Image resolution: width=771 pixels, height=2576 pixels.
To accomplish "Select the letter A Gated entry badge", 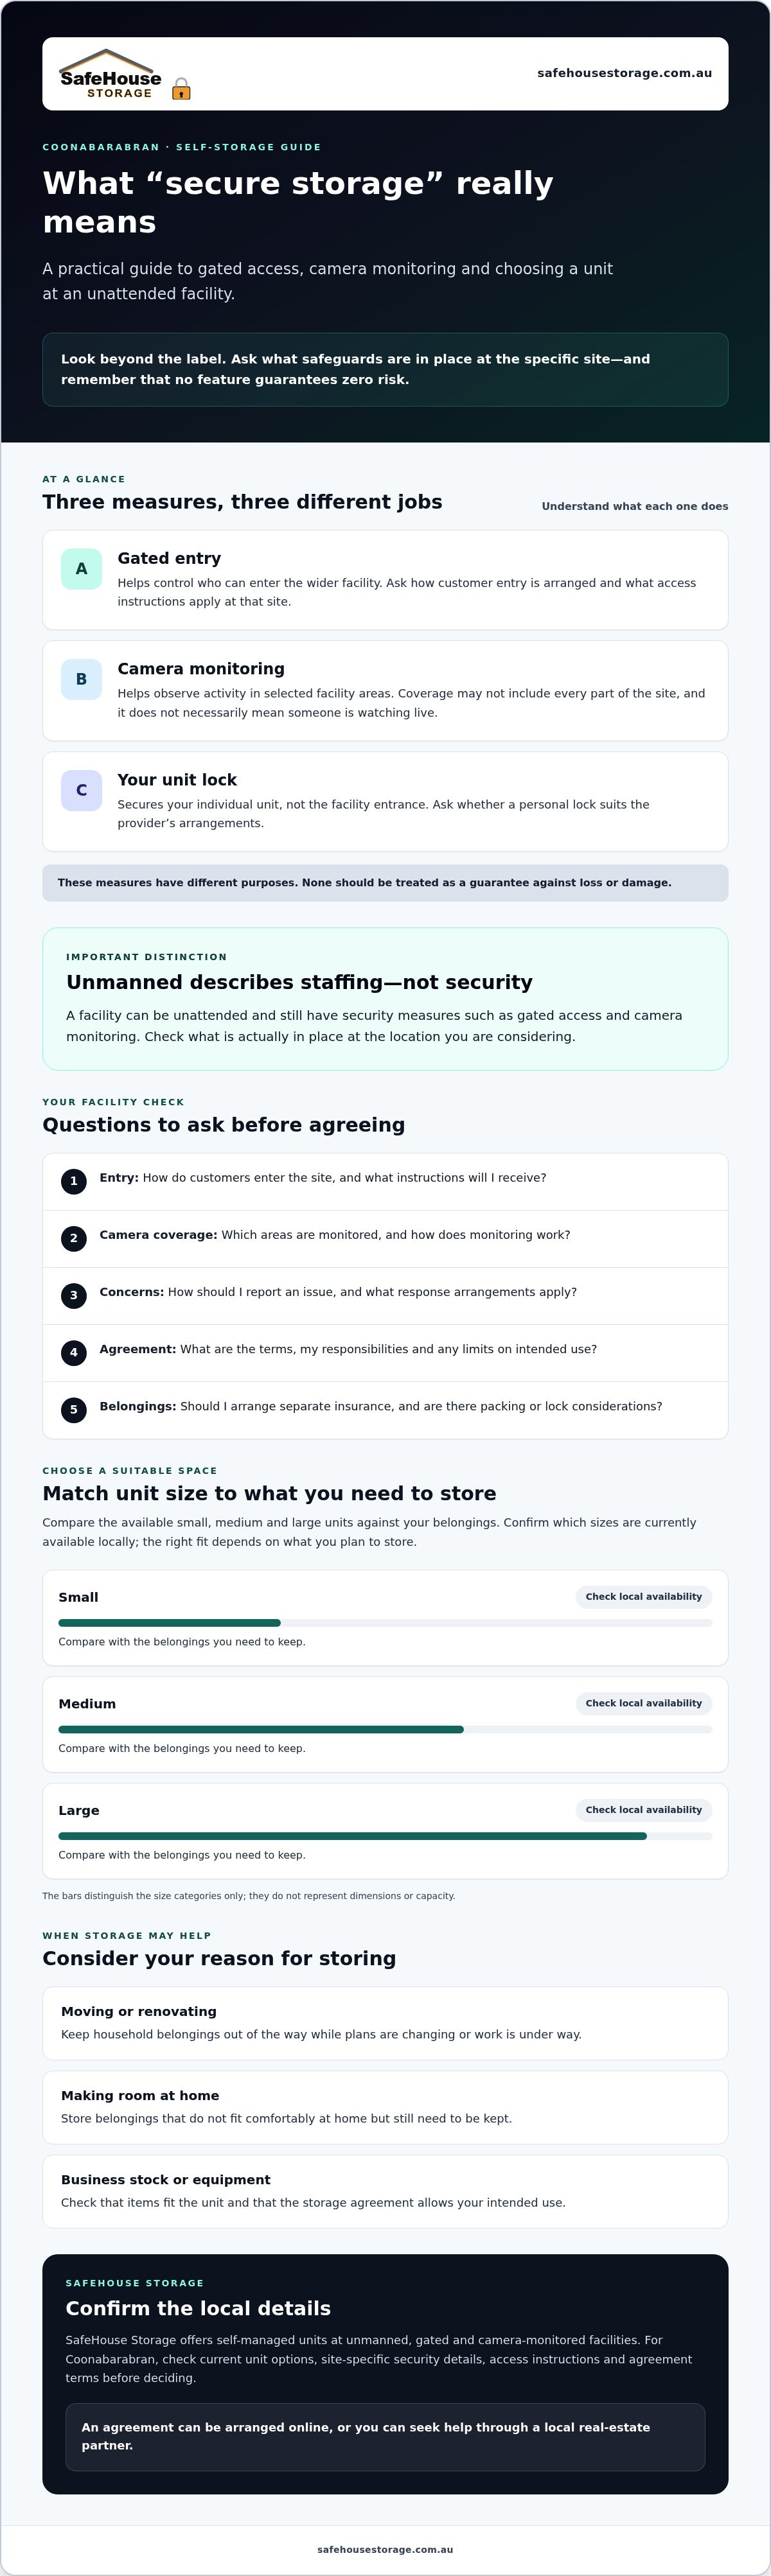I will [x=82, y=569].
